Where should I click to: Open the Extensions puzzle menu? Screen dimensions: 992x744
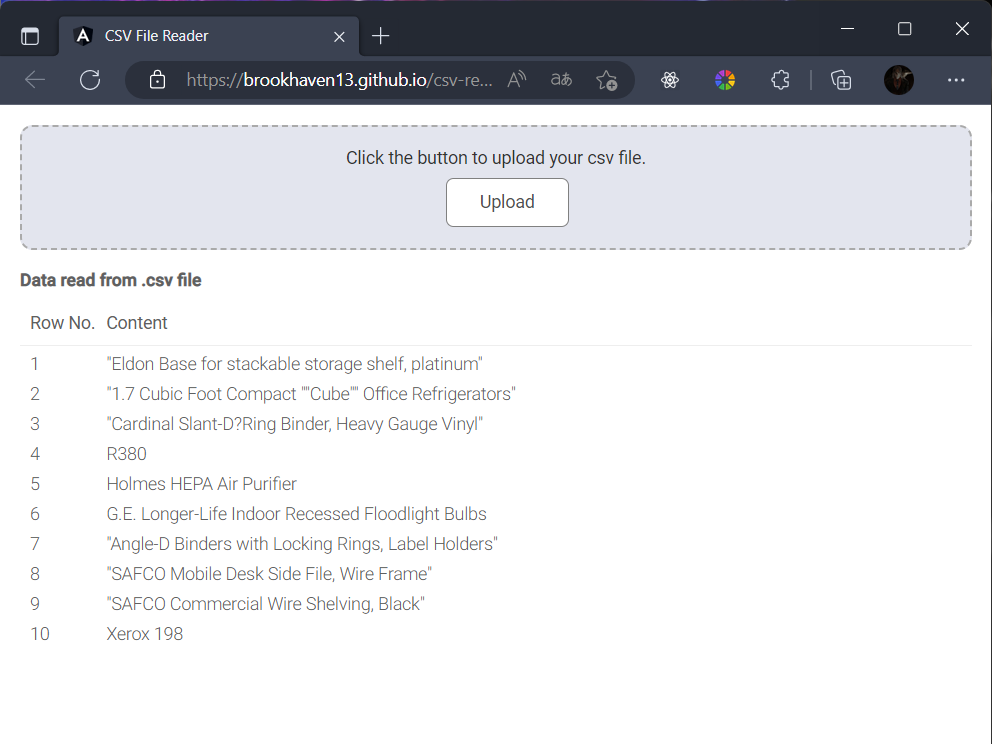780,80
